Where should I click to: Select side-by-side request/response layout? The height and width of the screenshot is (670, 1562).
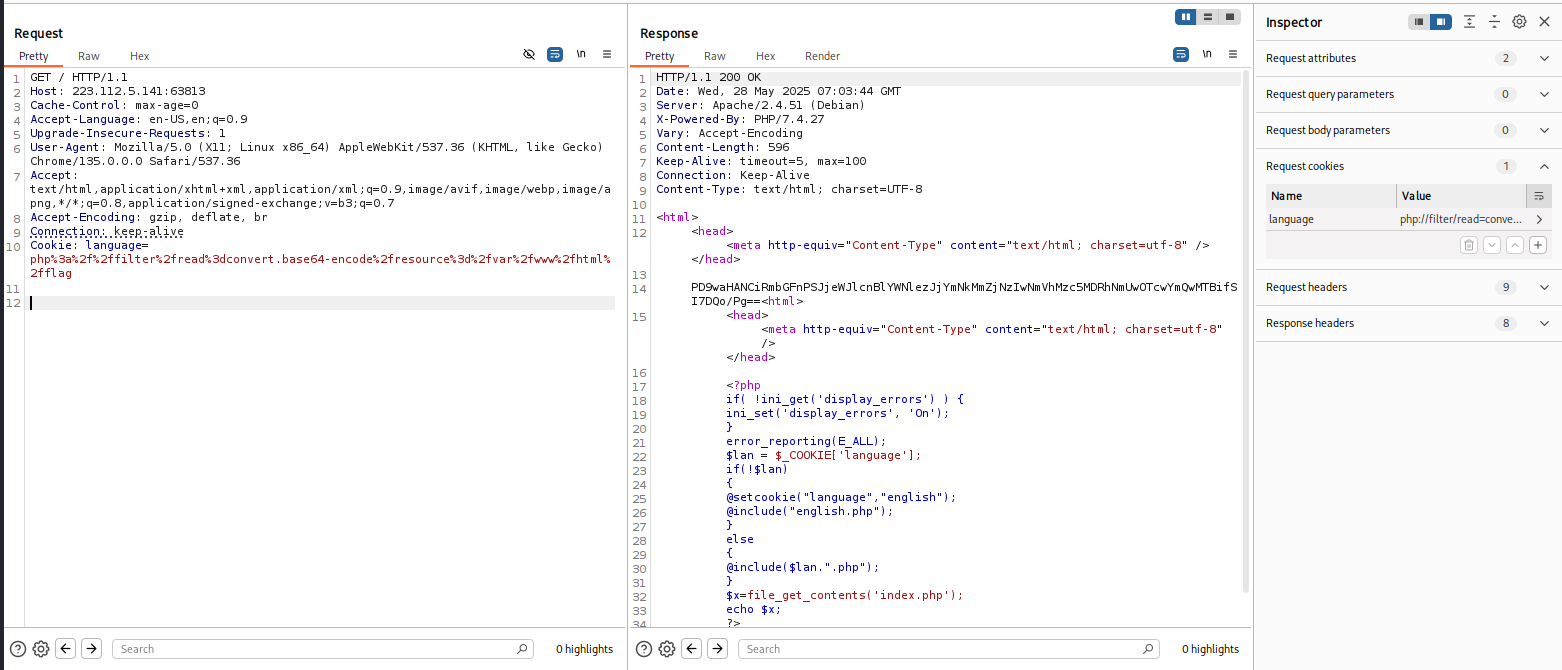[x=1186, y=17]
